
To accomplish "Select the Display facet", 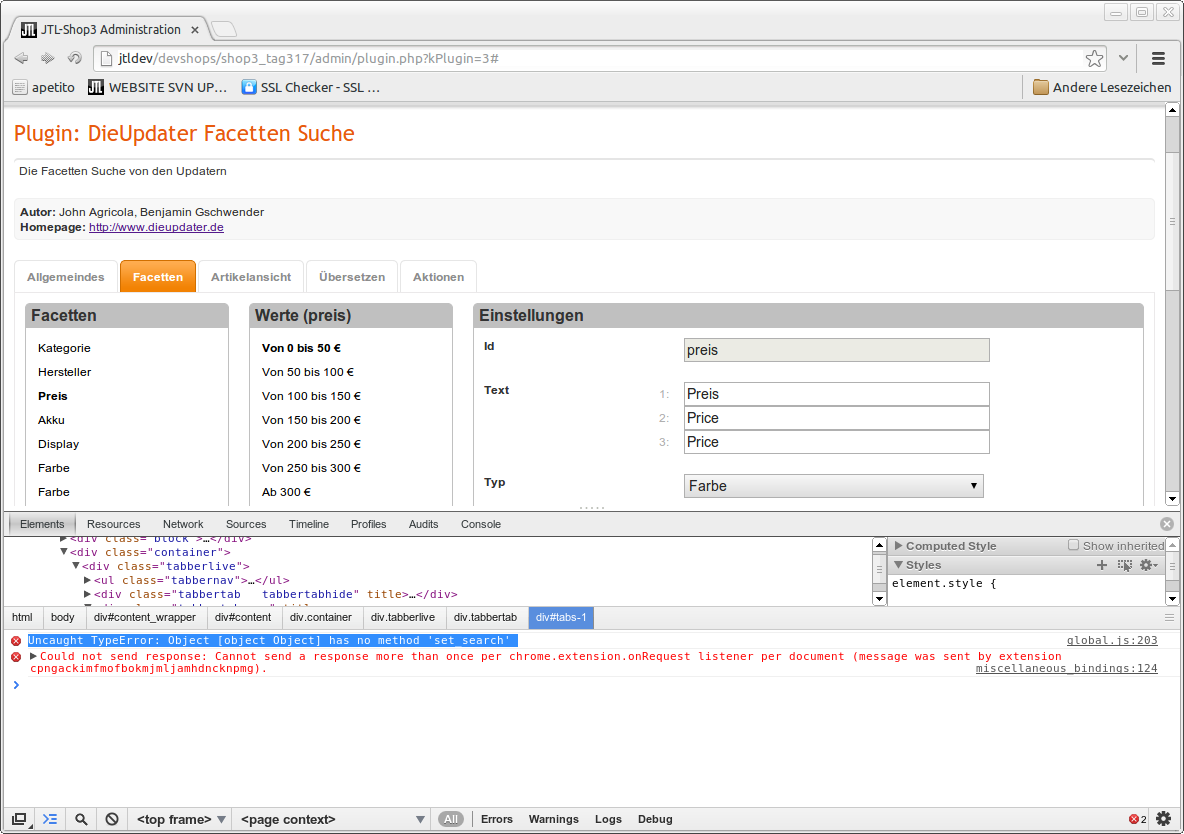I will (58, 444).
